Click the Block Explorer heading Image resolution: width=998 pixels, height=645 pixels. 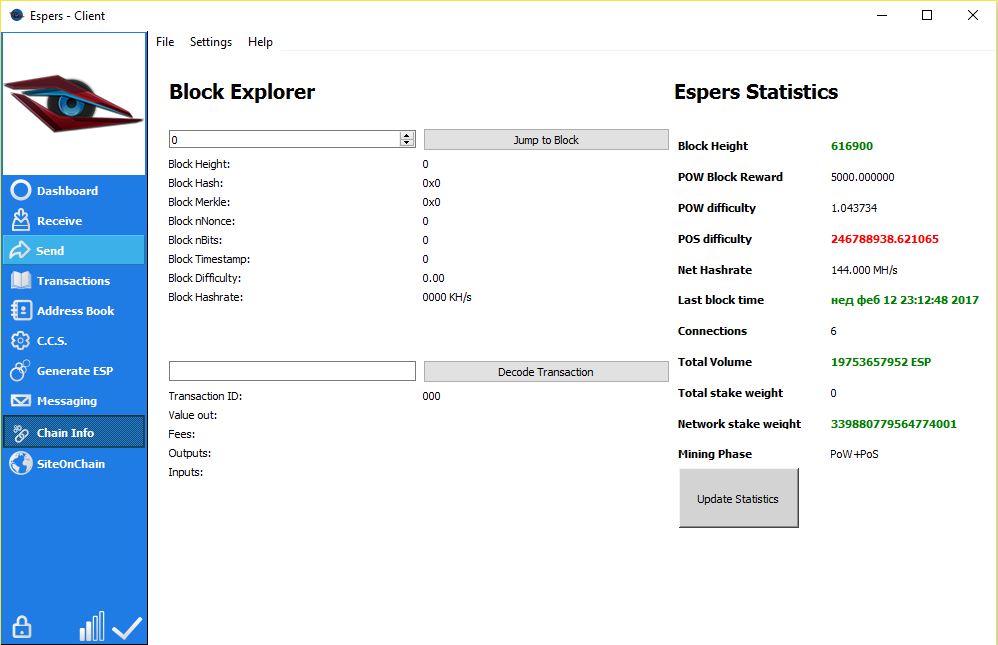tap(242, 92)
